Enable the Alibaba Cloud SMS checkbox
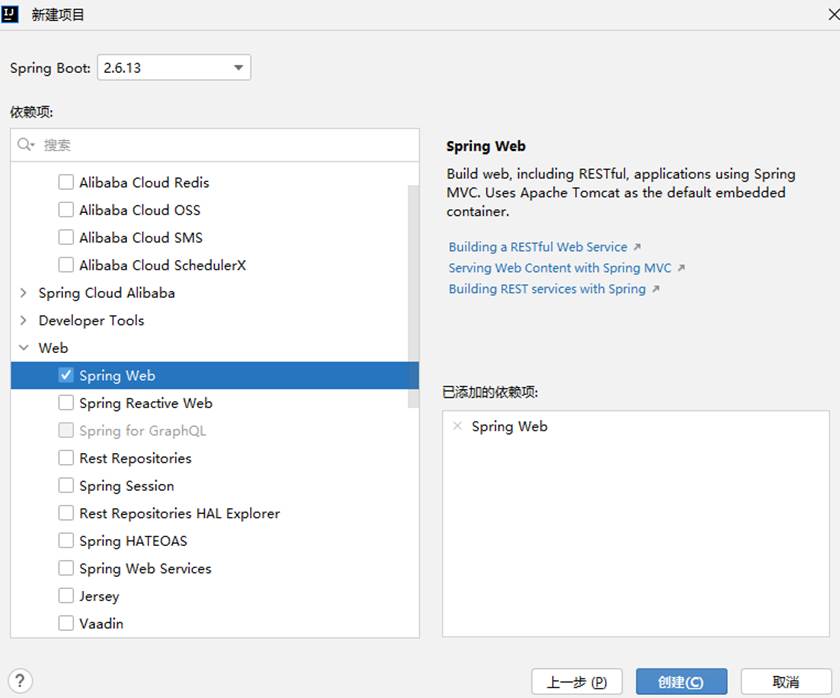The height and width of the screenshot is (698, 840). coord(66,237)
